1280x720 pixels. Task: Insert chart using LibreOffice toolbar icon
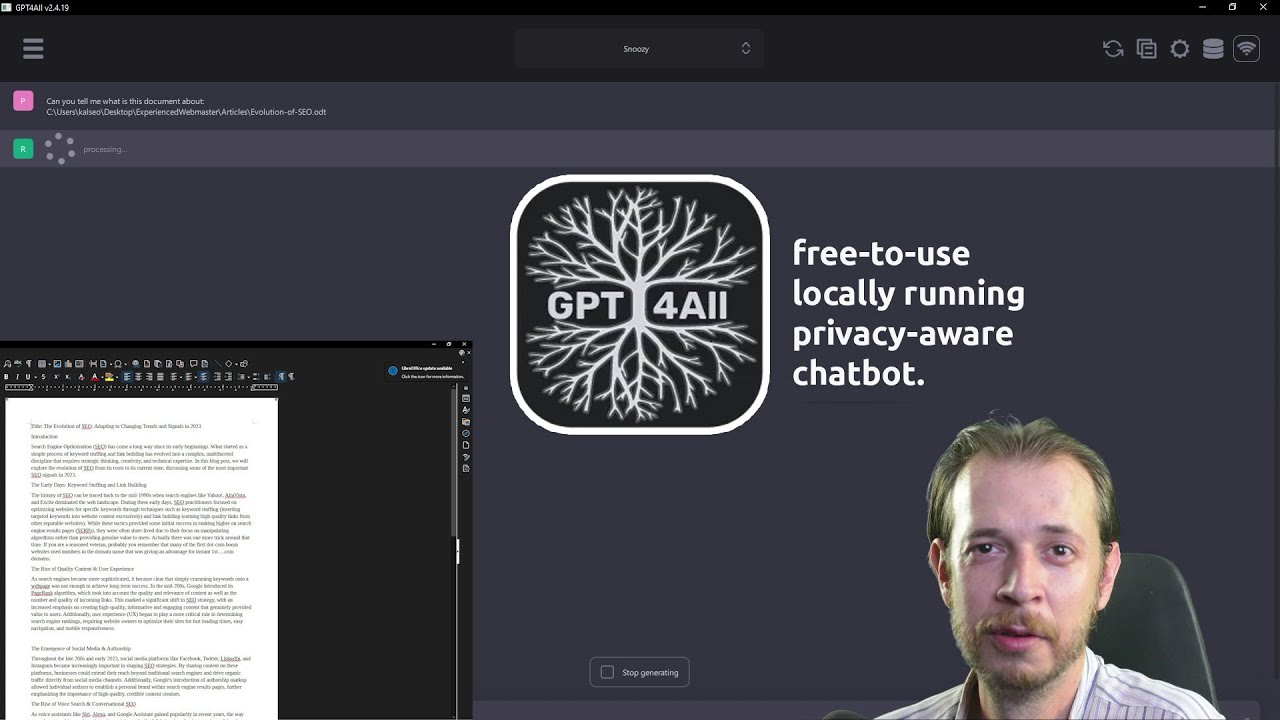68,364
